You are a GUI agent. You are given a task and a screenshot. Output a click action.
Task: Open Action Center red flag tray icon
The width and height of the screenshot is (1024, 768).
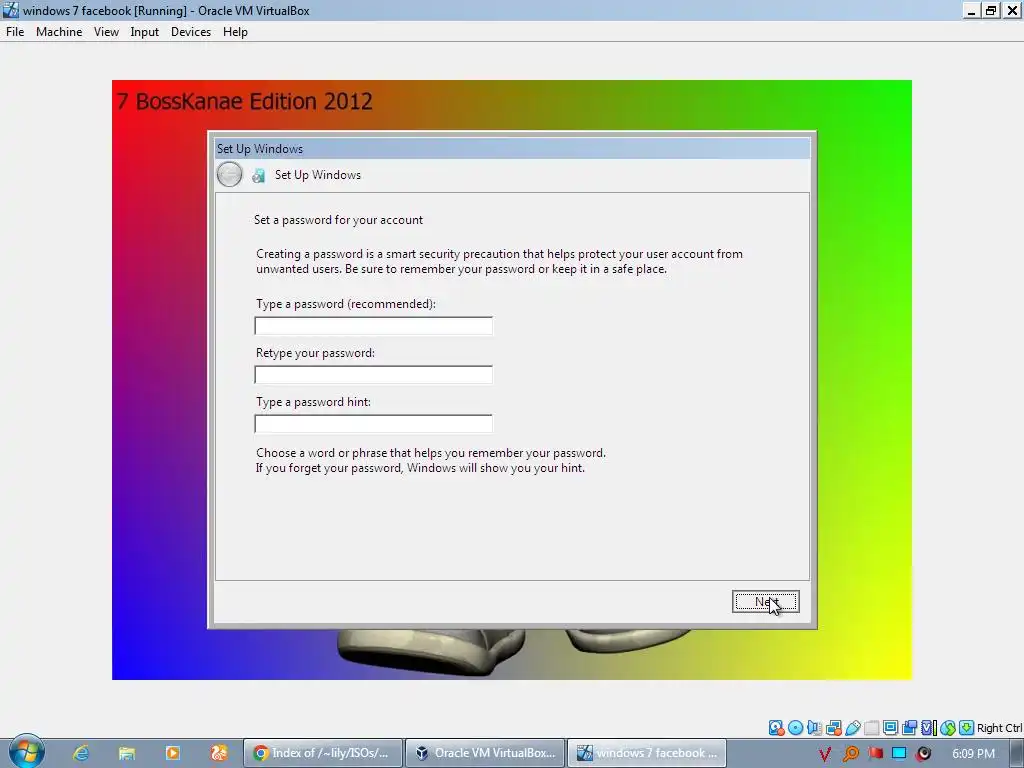pos(875,753)
